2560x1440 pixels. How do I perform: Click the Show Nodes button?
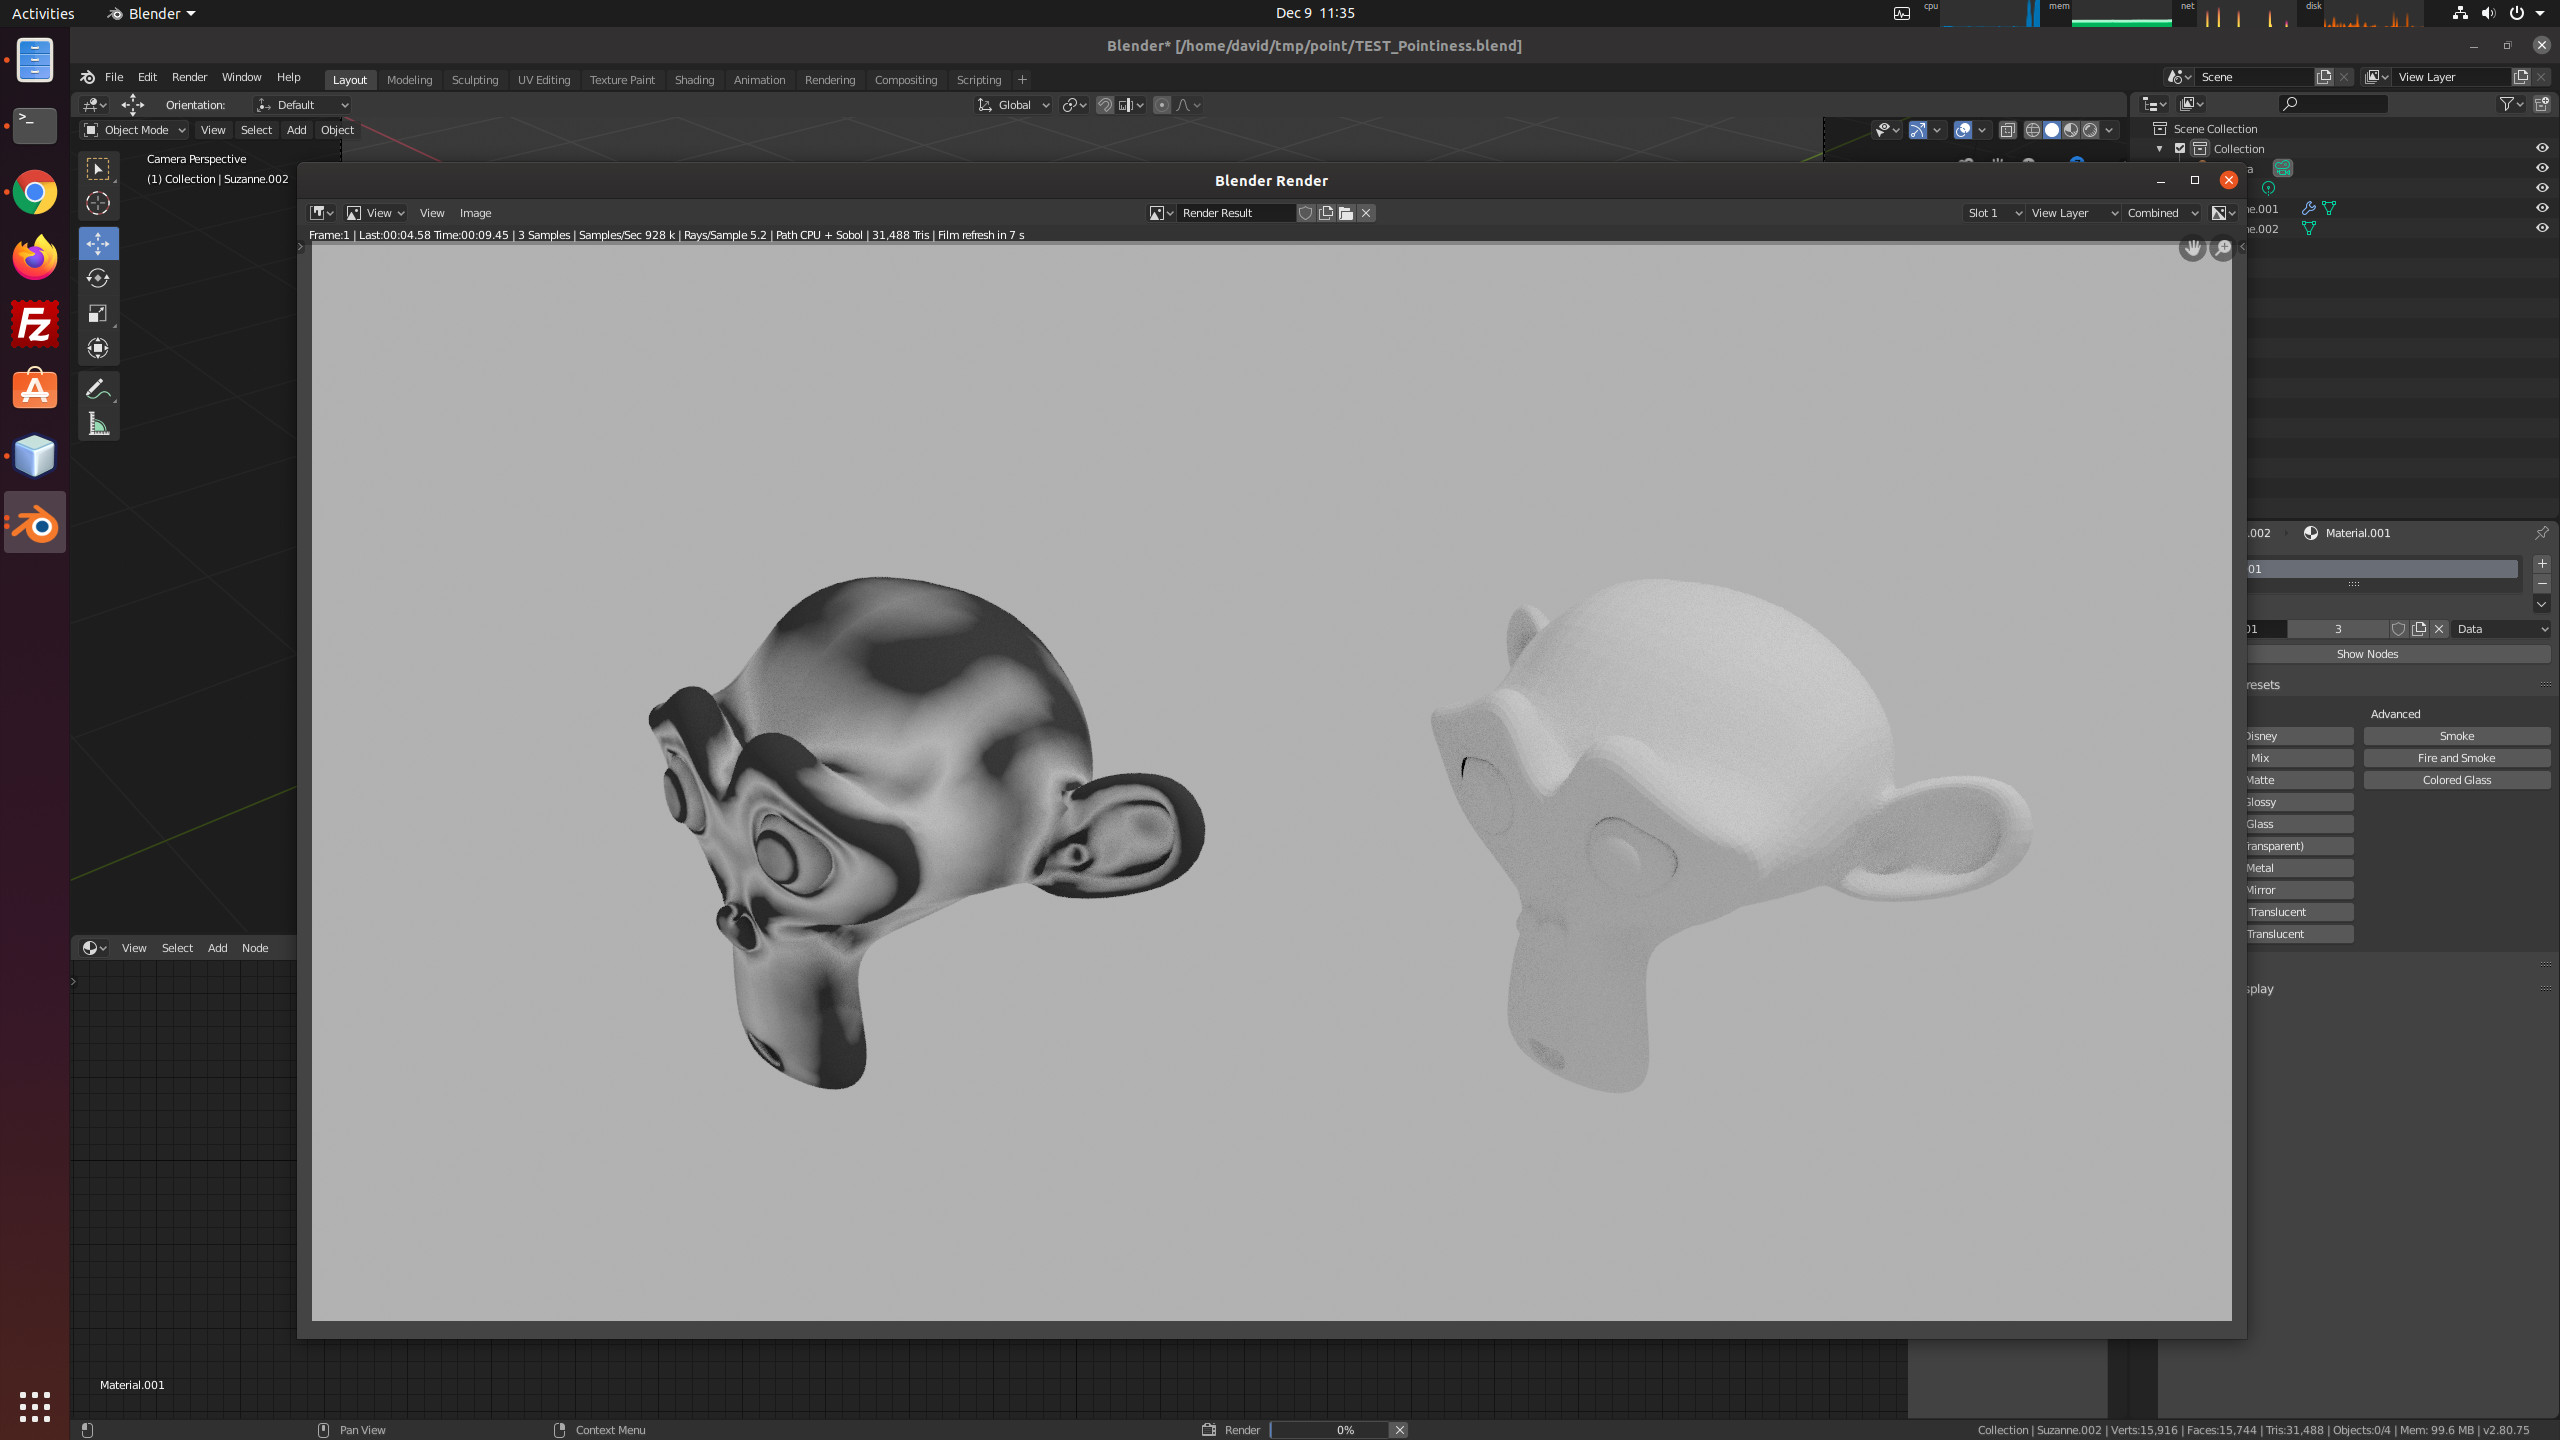(2366, 654)
